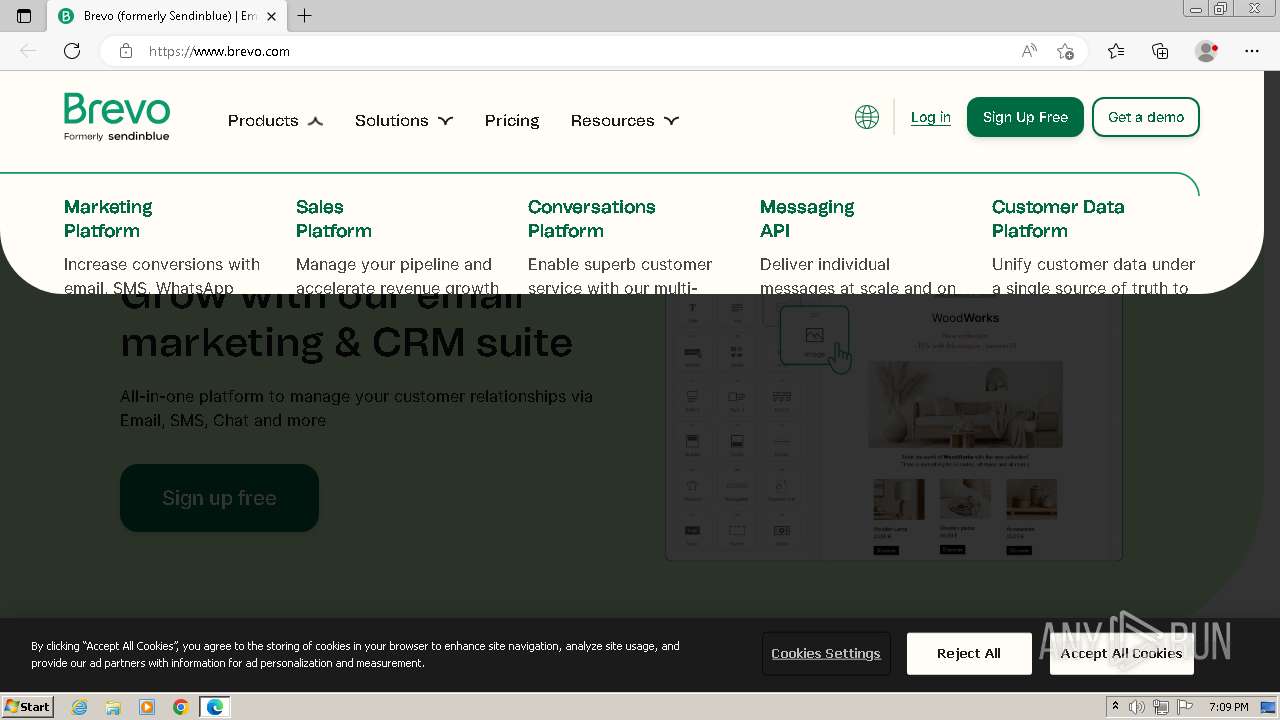Viewport: 1280px width, 720px height.
Task: Open Action Center flag icon
Action: (1185, 707)
